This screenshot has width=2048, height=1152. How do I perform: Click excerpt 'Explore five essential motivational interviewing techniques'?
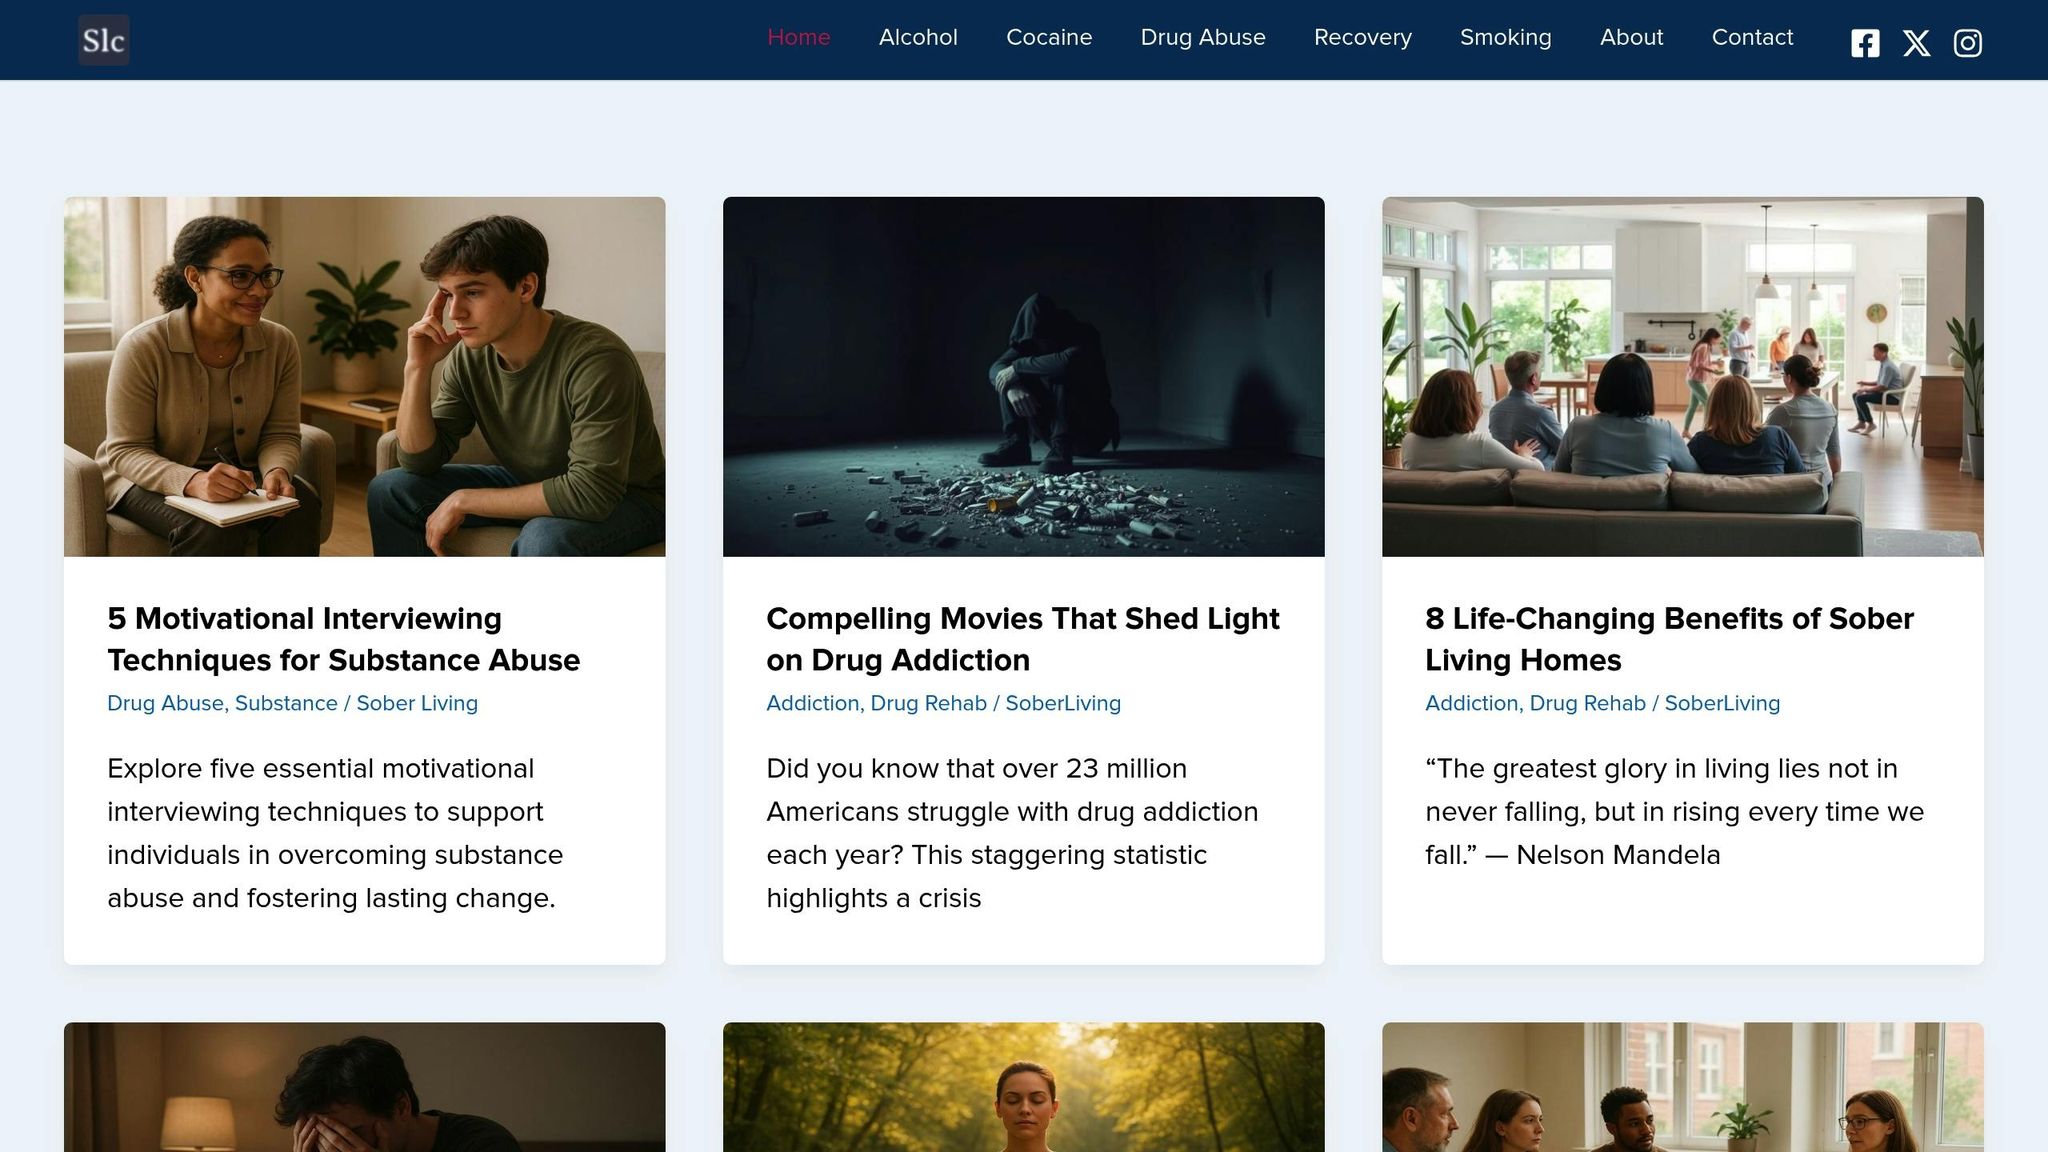pyautogui.click(x=335, y=833)
